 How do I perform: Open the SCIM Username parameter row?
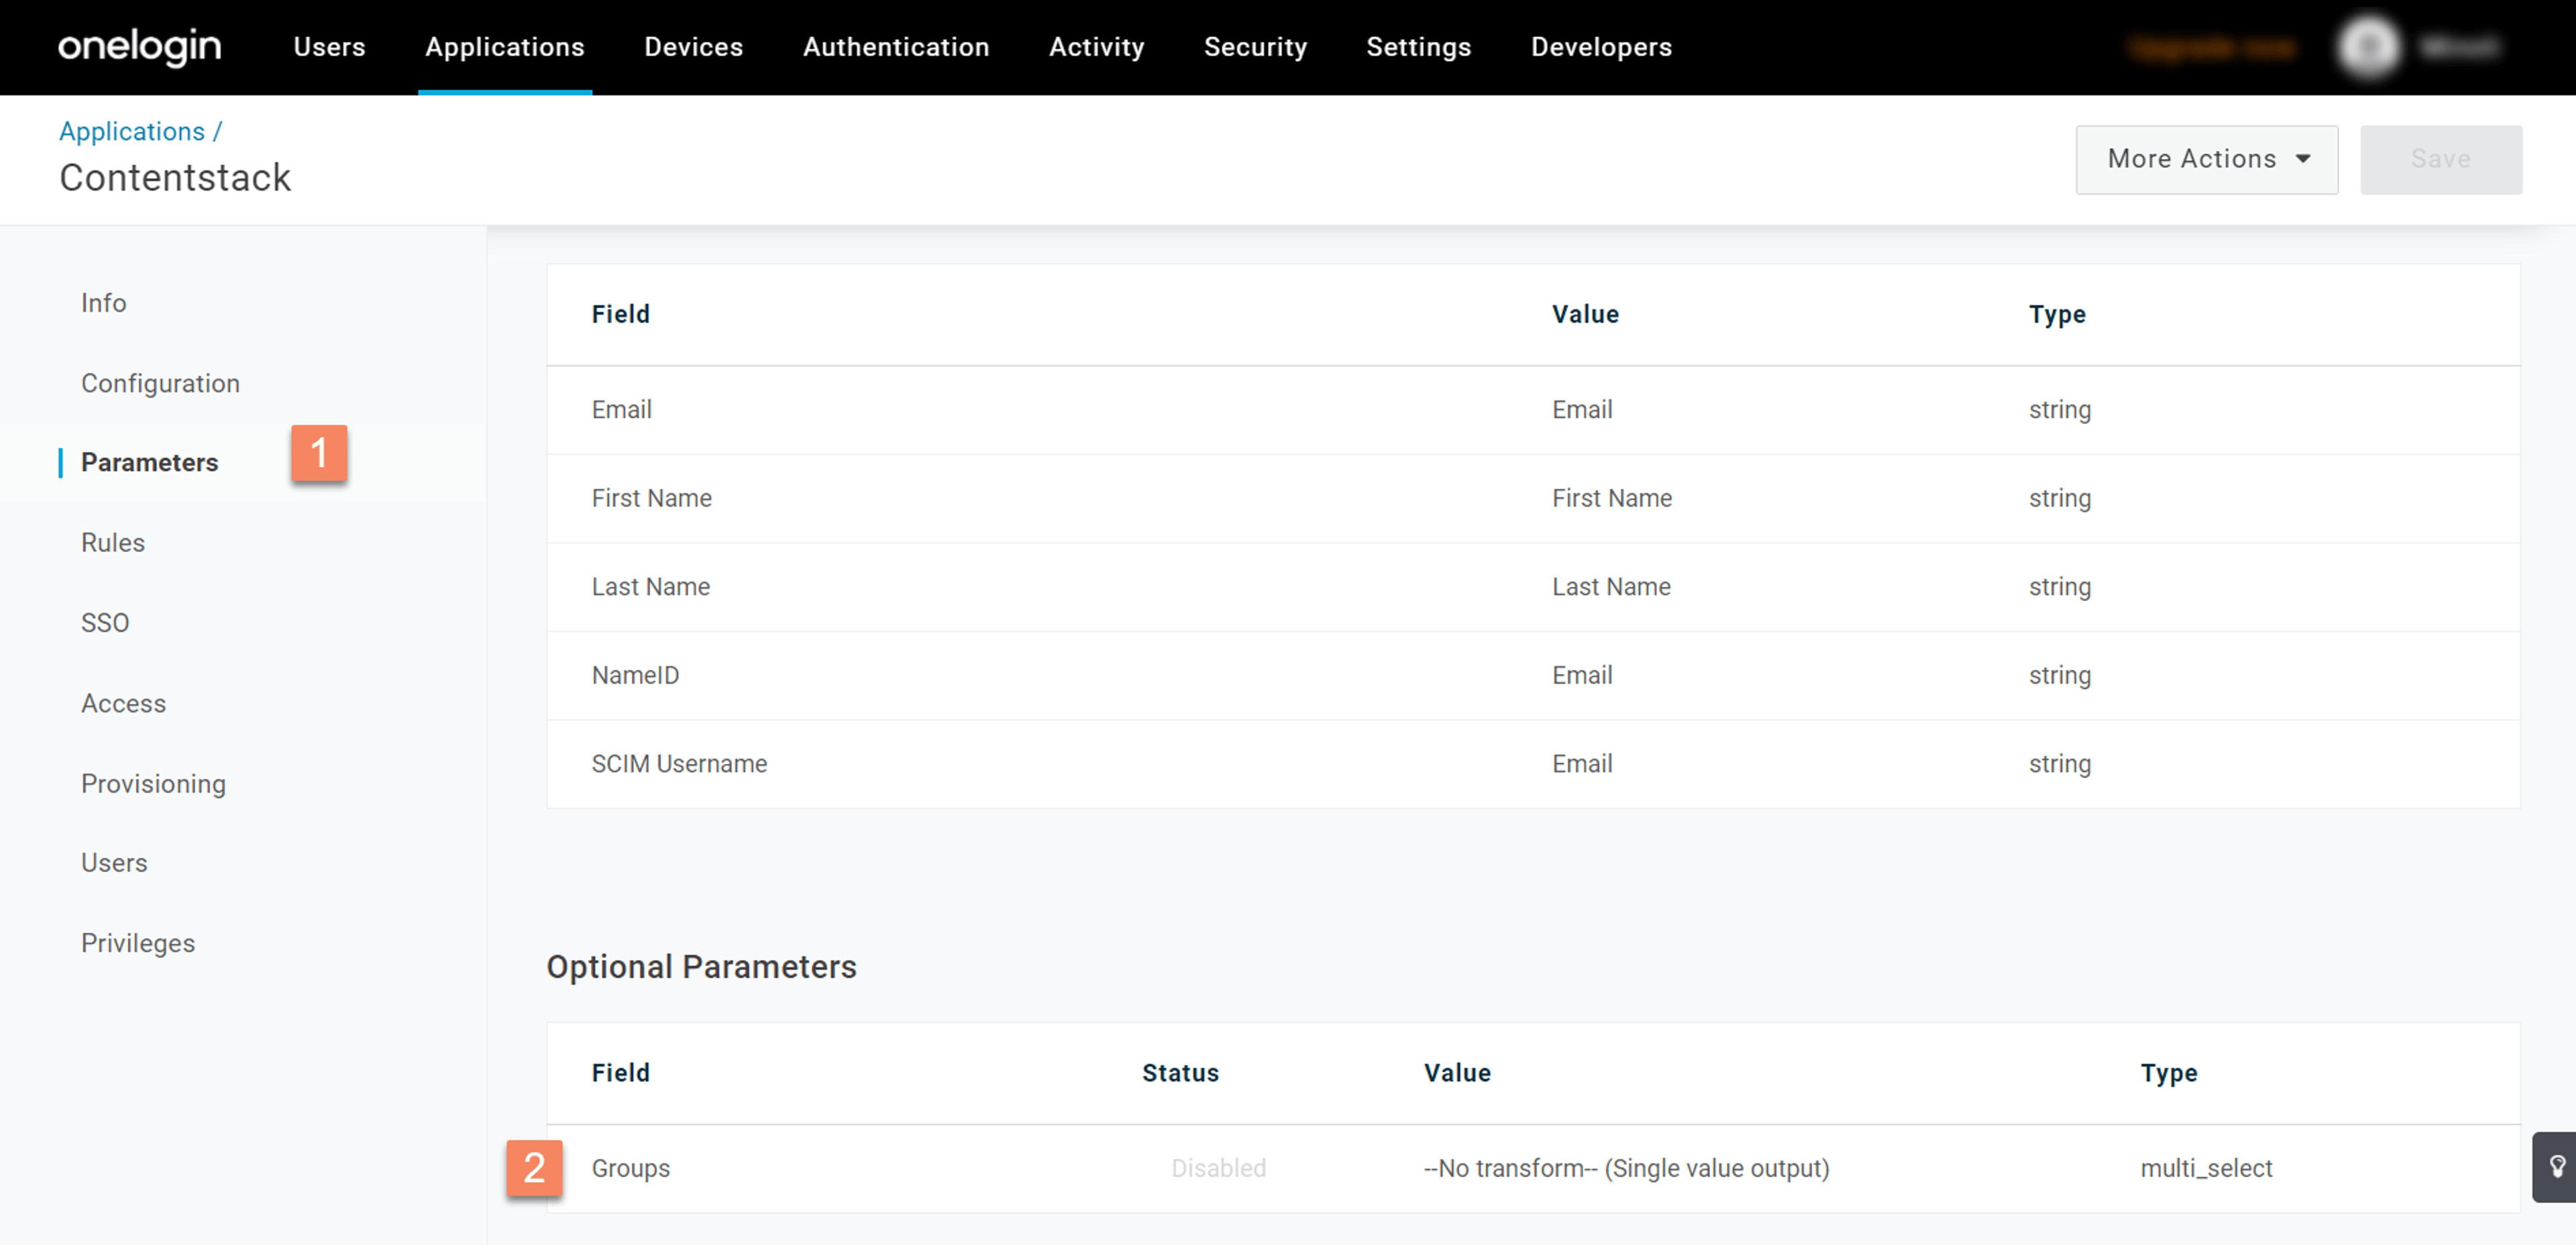tap(1533, 764)
